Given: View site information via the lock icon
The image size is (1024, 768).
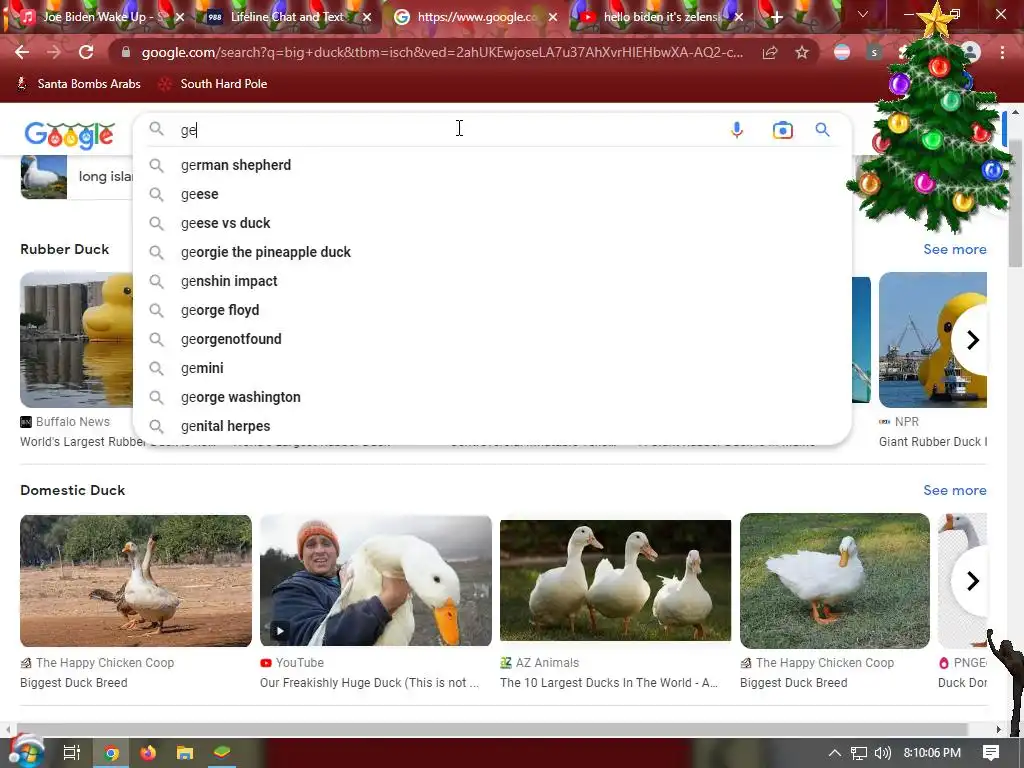Looking at the screenshot, I should tap(126, 52).
